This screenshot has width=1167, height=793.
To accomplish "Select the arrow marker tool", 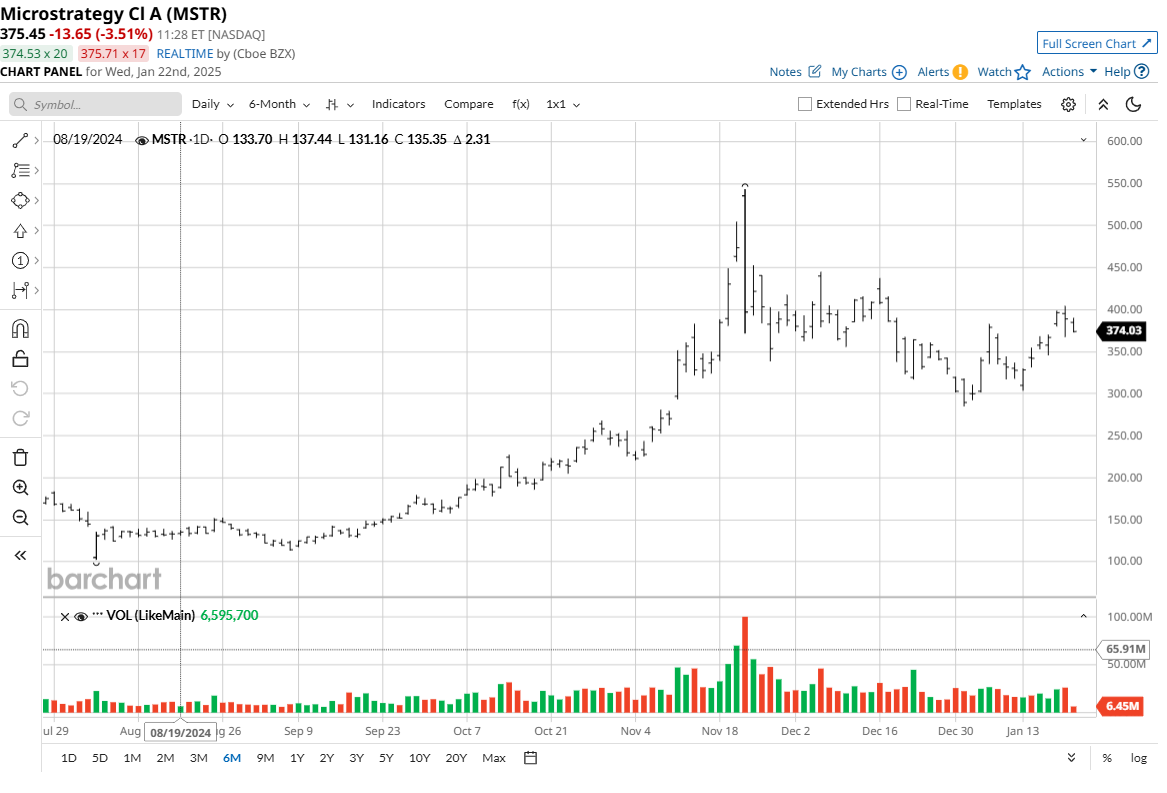I will [x=20, y=231].
